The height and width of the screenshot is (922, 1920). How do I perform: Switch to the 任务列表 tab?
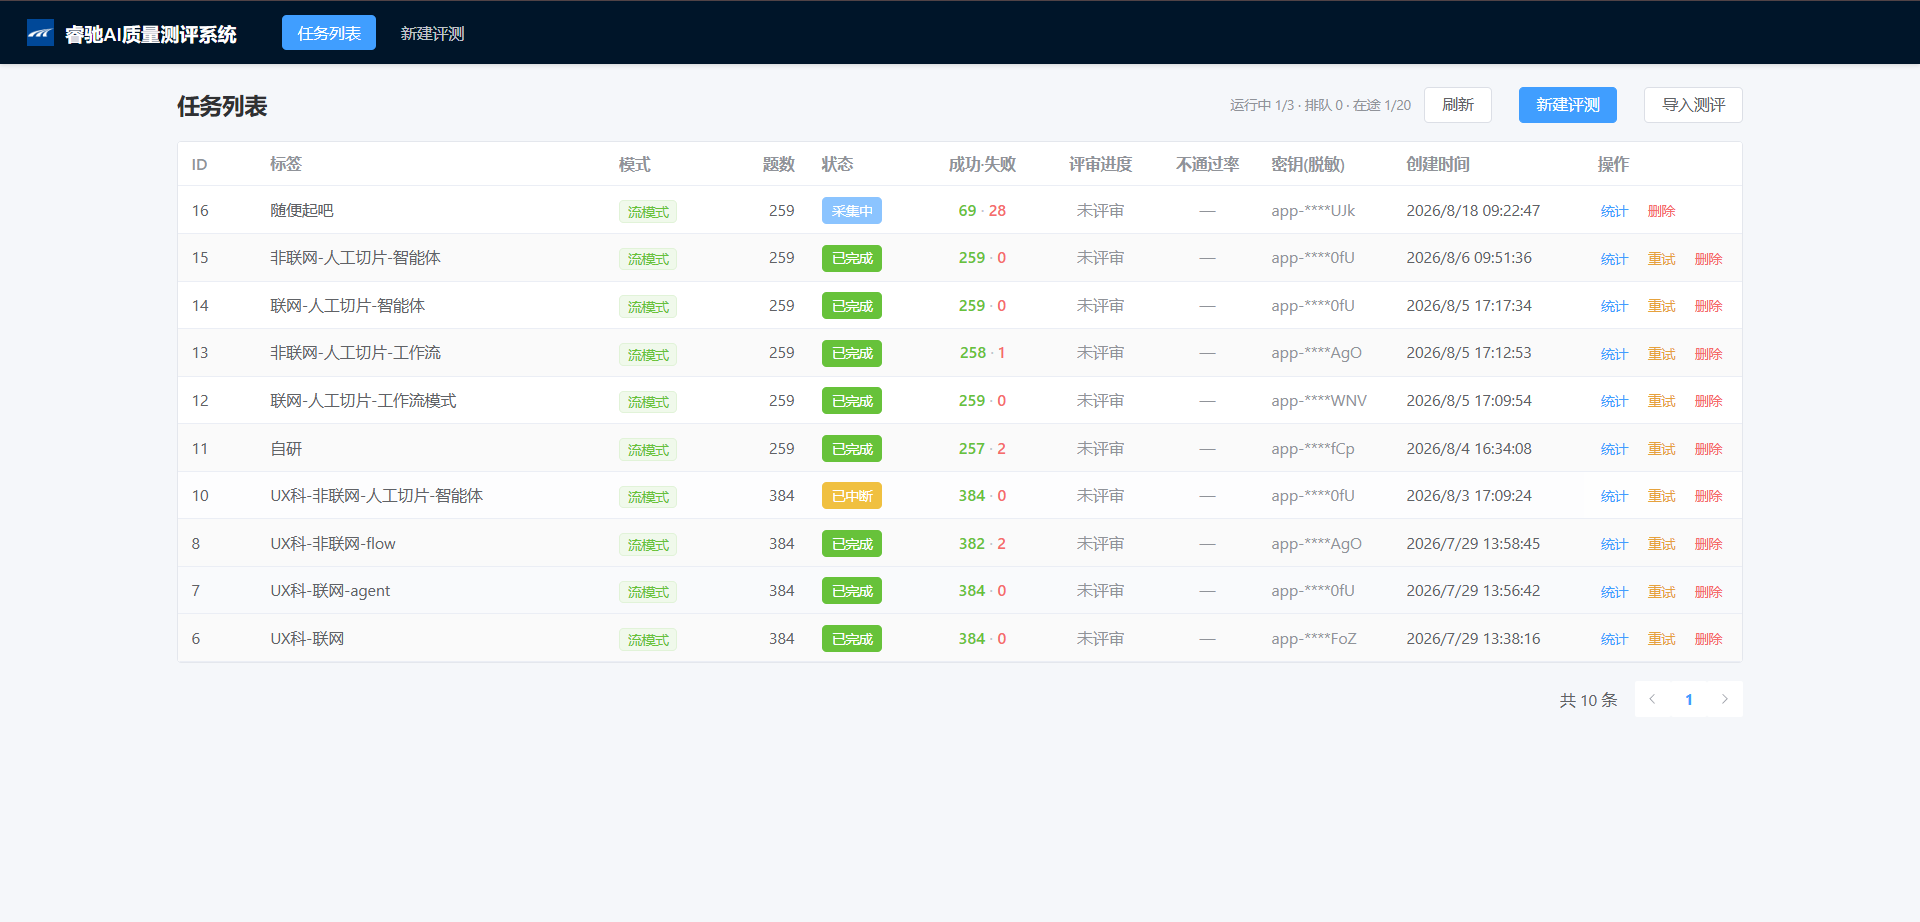[329, 33]
